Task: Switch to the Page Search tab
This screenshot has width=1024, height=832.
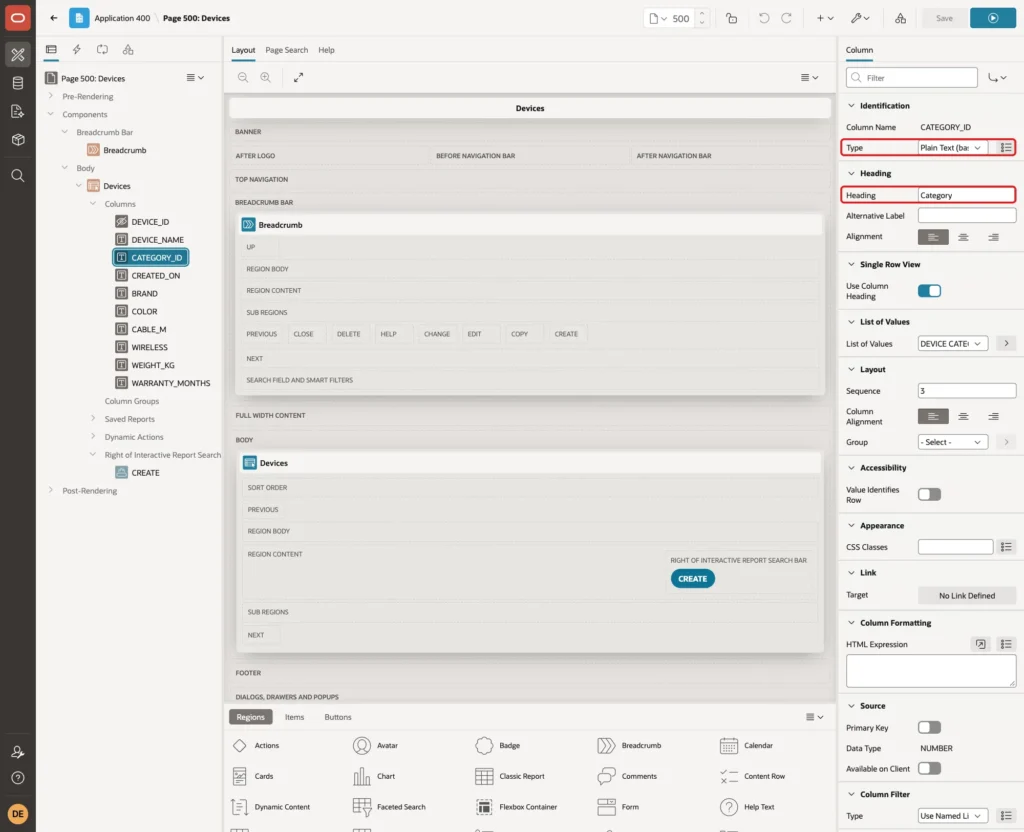Action: (x=286, y=50)
